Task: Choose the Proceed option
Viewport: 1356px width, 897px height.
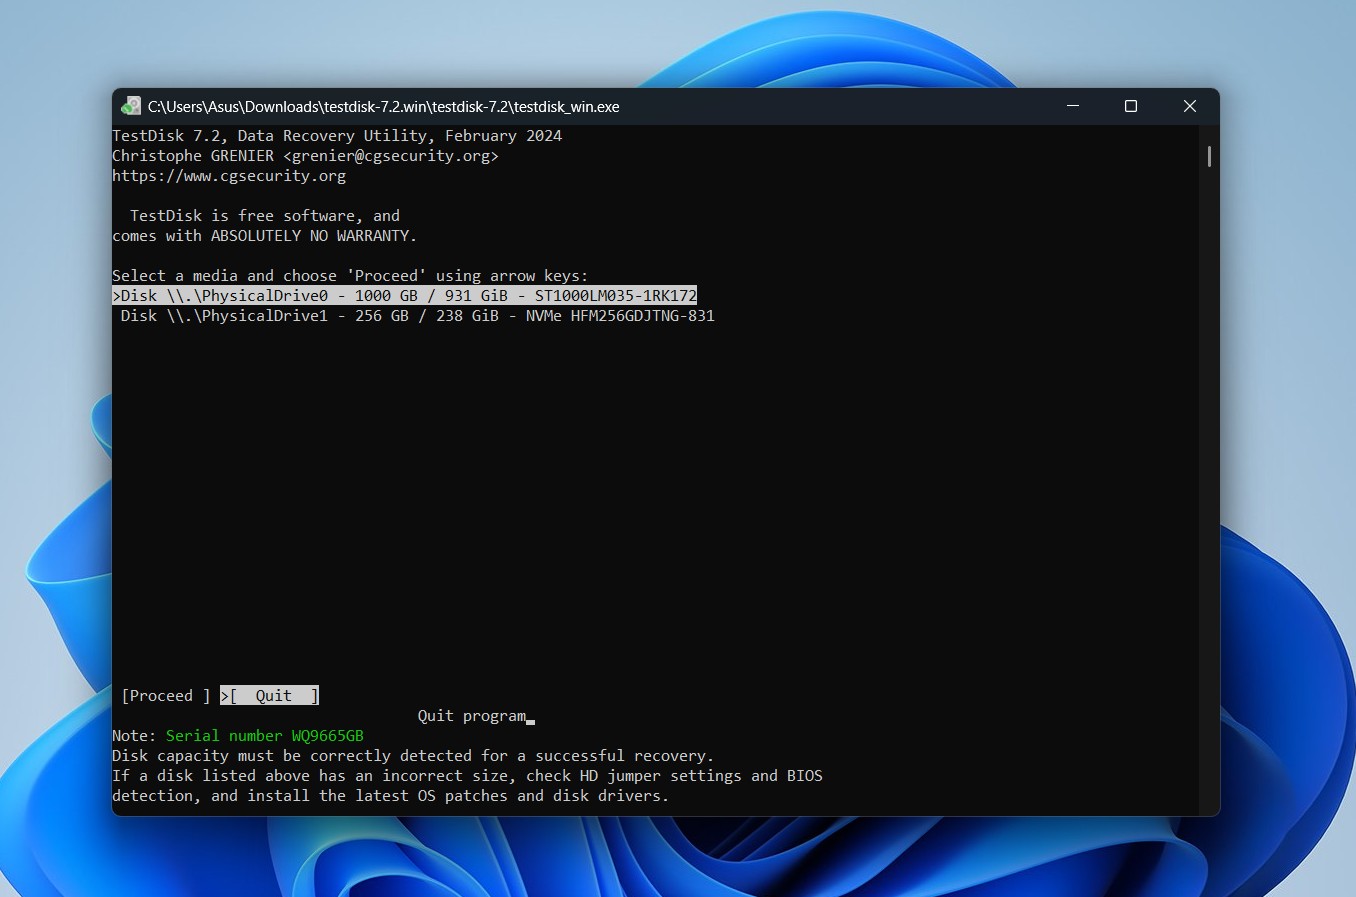Action: coord(166,696)
